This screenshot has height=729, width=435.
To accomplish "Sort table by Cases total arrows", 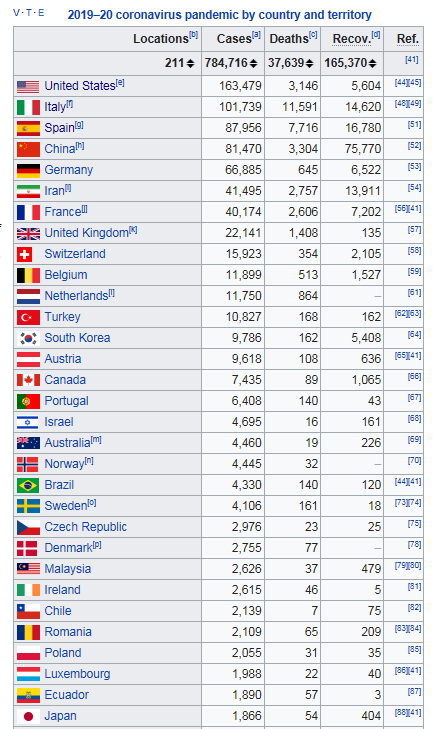I will click(253, 63).
